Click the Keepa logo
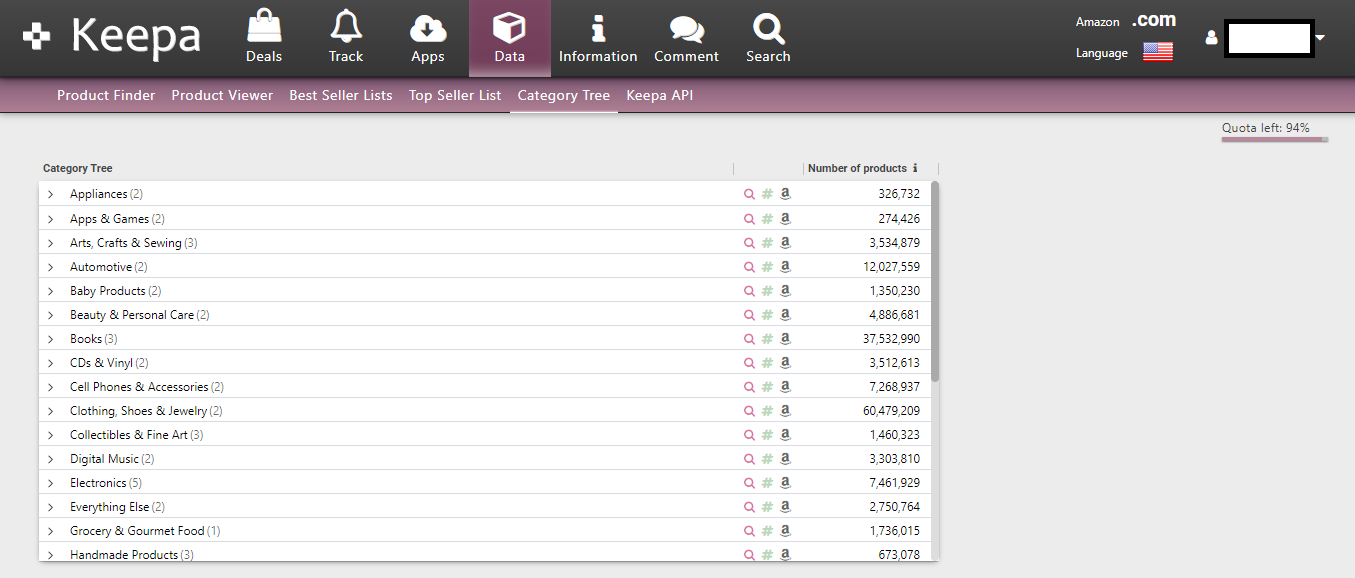This screenshot has width=1355, height=578. [112, 38]
